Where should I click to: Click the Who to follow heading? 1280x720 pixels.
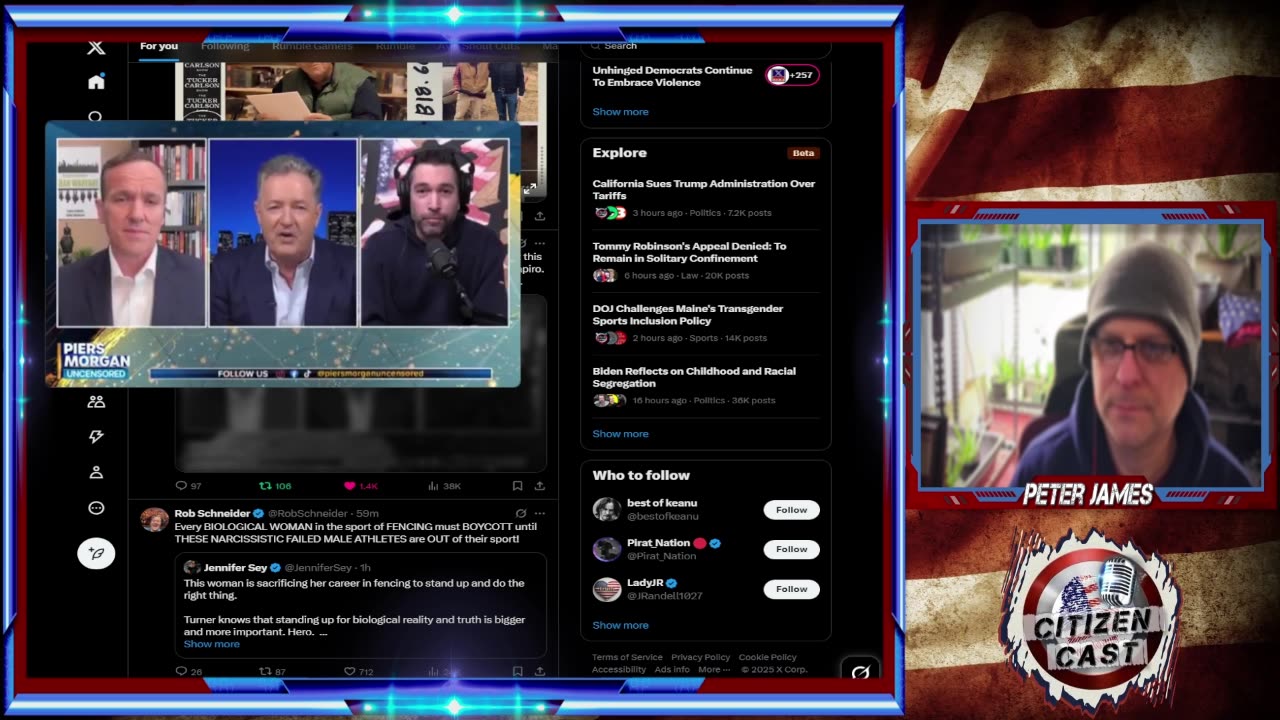[641, 475]
